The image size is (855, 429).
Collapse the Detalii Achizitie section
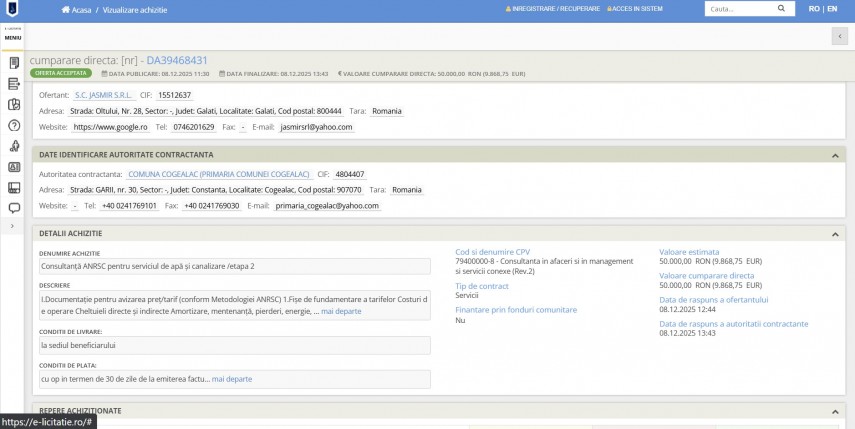835,233
